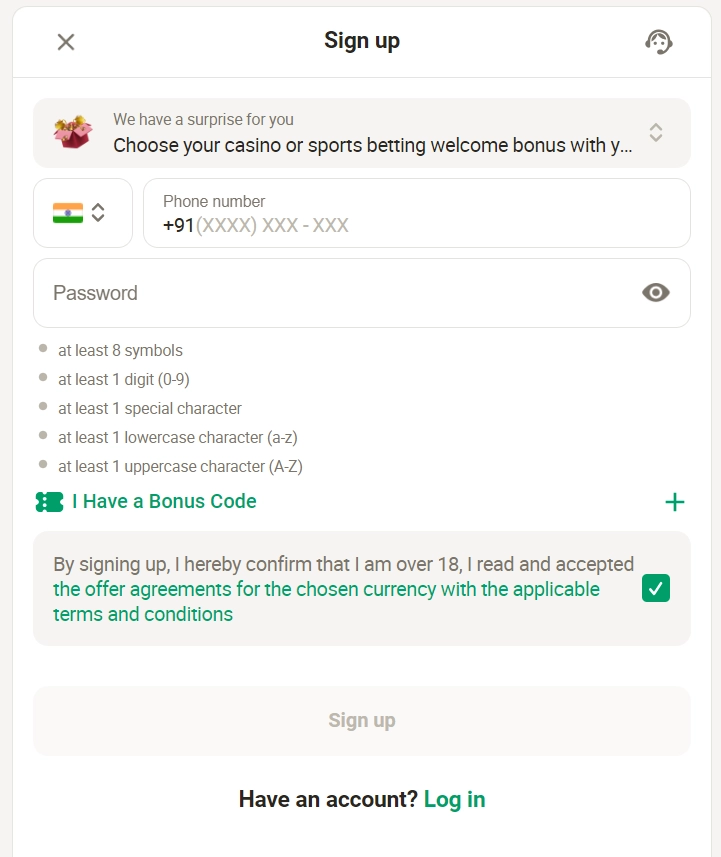Screen dimensions: 721x857
Task: Click the Sign up button
Action: coord(362,720)
